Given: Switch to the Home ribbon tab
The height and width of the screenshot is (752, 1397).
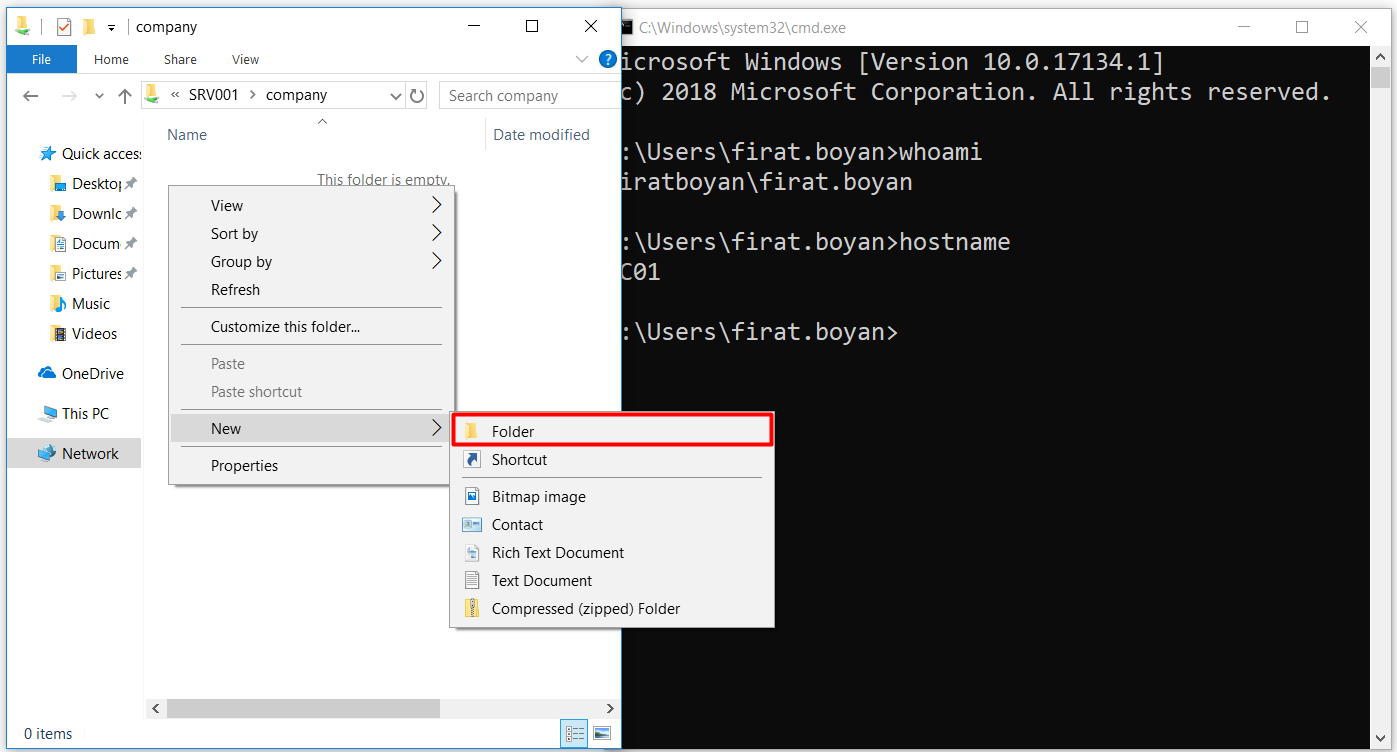Looking at the screenshot, I should point(111,59).
